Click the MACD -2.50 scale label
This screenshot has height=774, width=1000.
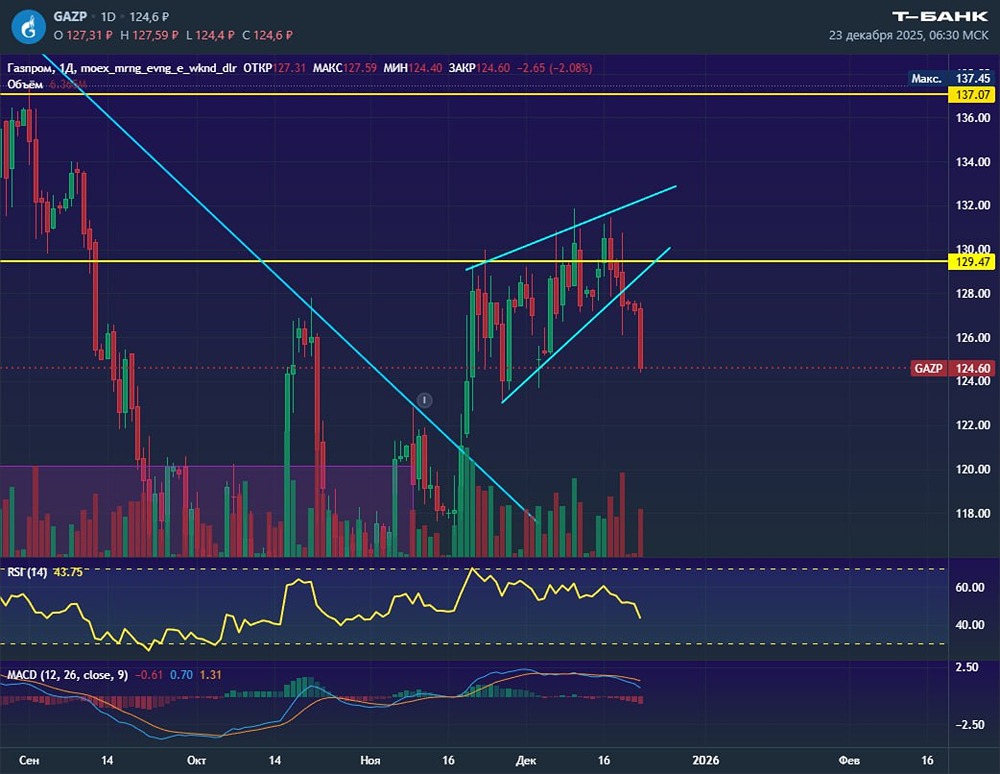point(969,725)
